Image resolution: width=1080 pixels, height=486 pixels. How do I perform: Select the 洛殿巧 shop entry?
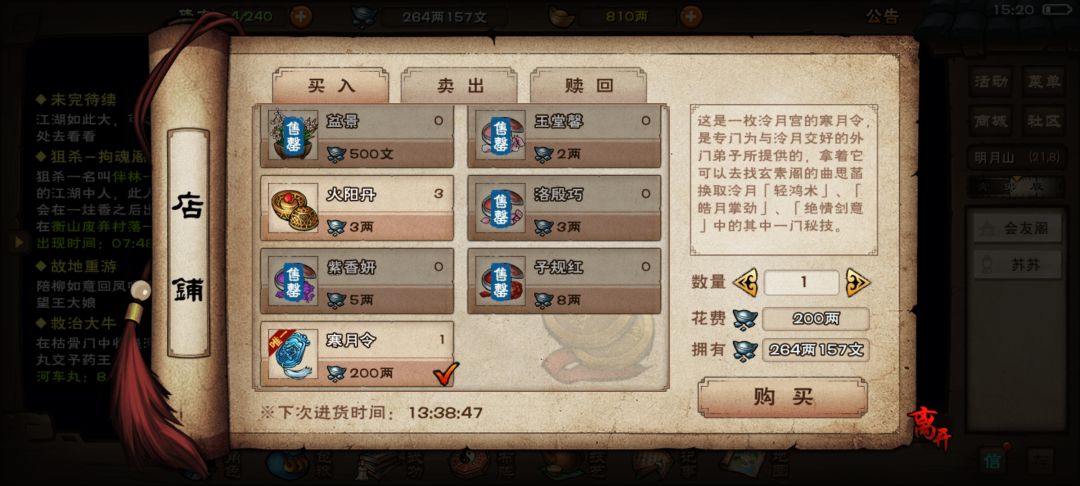[x=564, y=208]
